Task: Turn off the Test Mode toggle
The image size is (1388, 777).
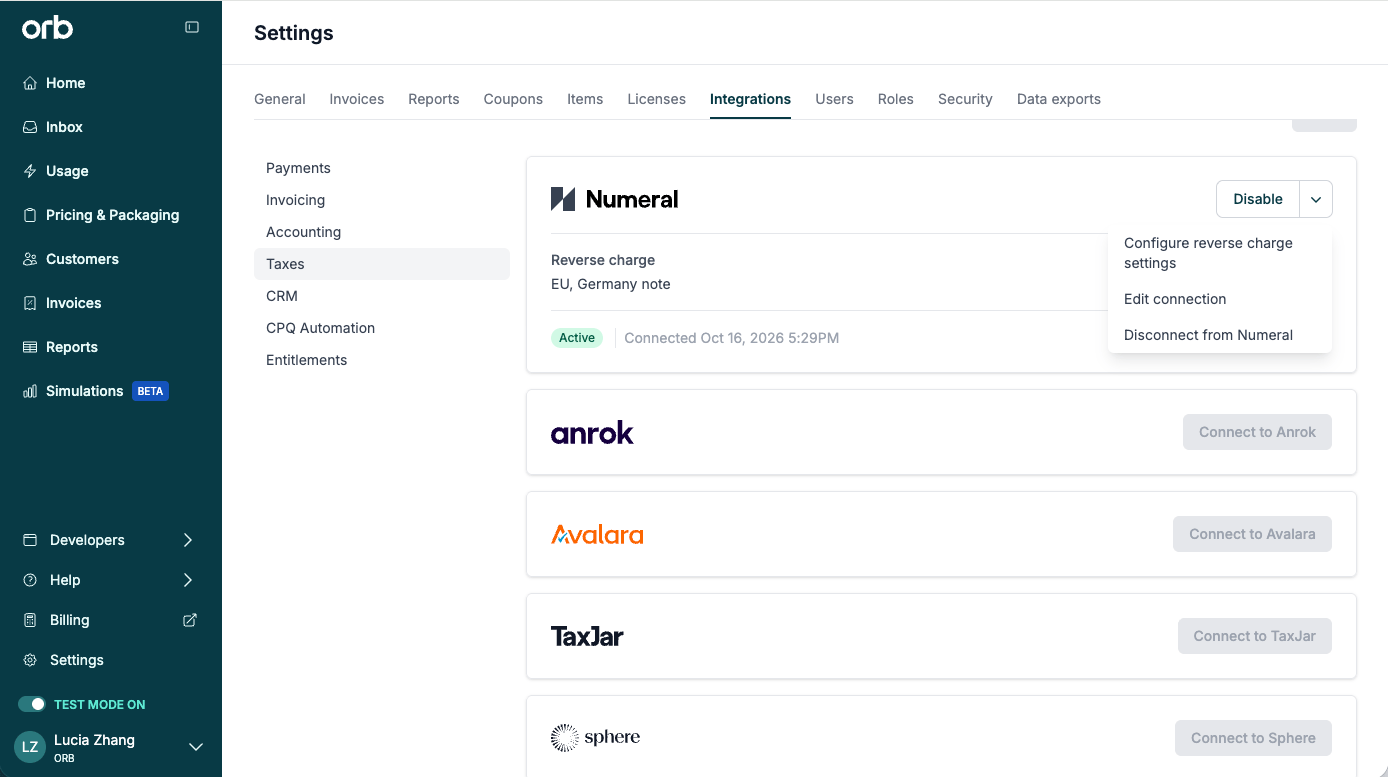Action: click(32, 704)
